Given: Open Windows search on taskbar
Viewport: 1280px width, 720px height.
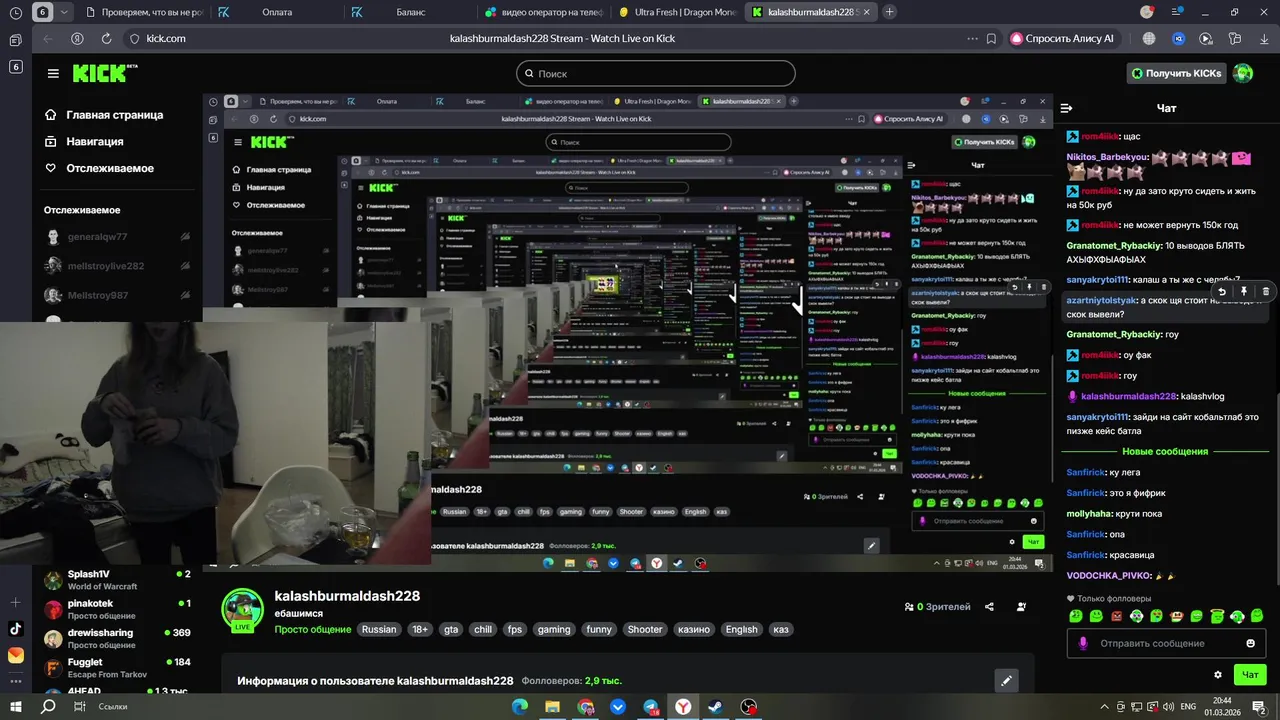Looking at the screenshot, I should pyautogui.click(x=48, y=706).
